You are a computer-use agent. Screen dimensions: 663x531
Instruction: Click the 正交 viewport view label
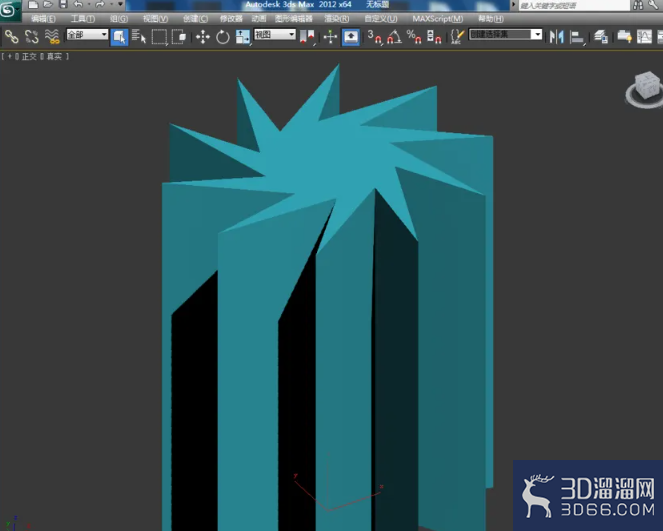(x=30, y=56)
